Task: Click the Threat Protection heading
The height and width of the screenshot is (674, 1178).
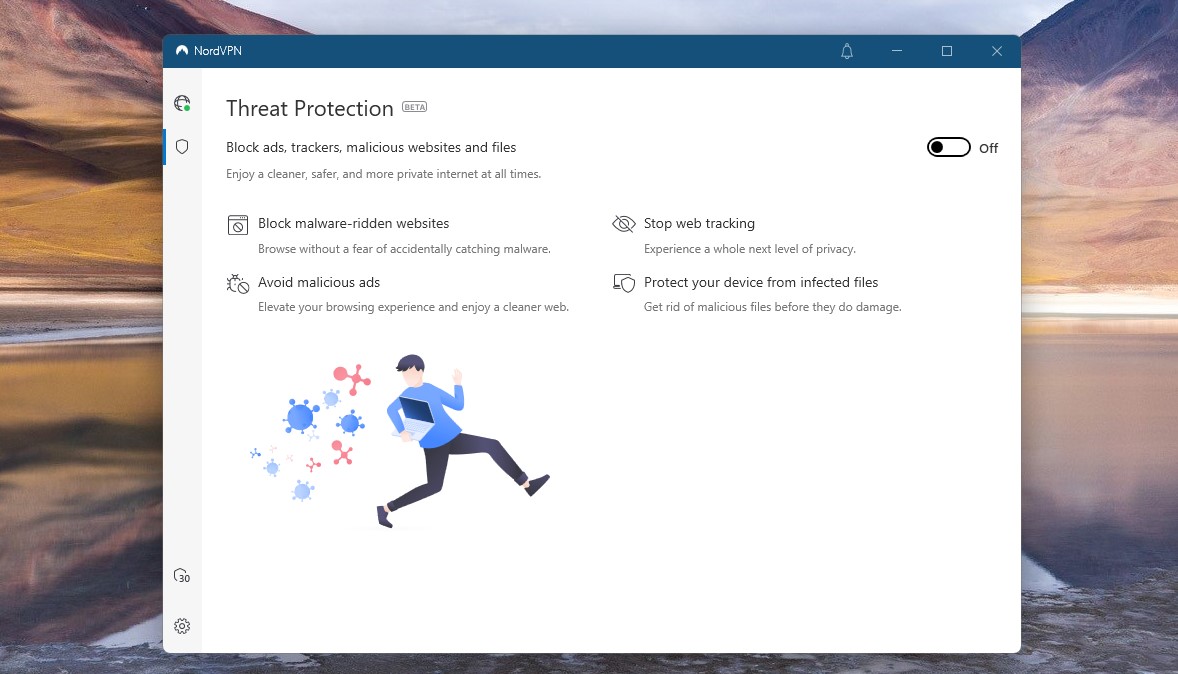Action: click(310, 108)
